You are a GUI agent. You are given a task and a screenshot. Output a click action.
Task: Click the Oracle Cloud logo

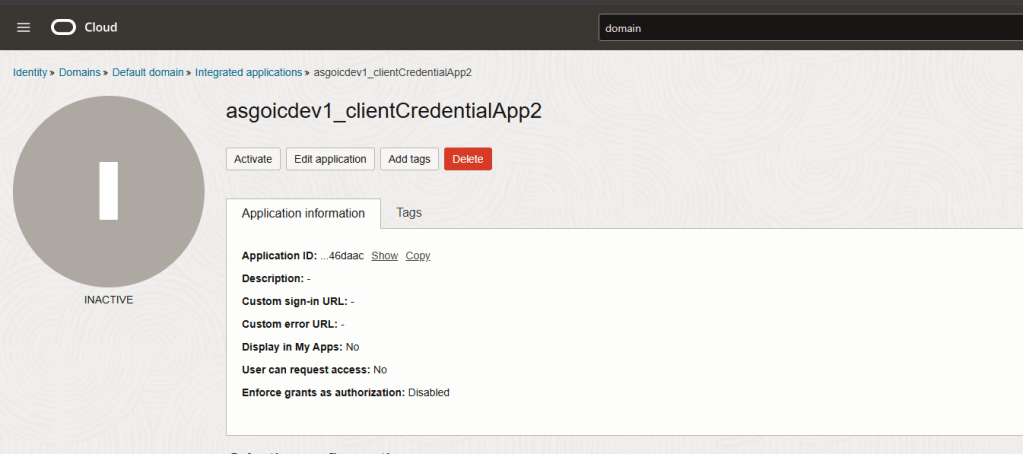click(x=84, y=28)
